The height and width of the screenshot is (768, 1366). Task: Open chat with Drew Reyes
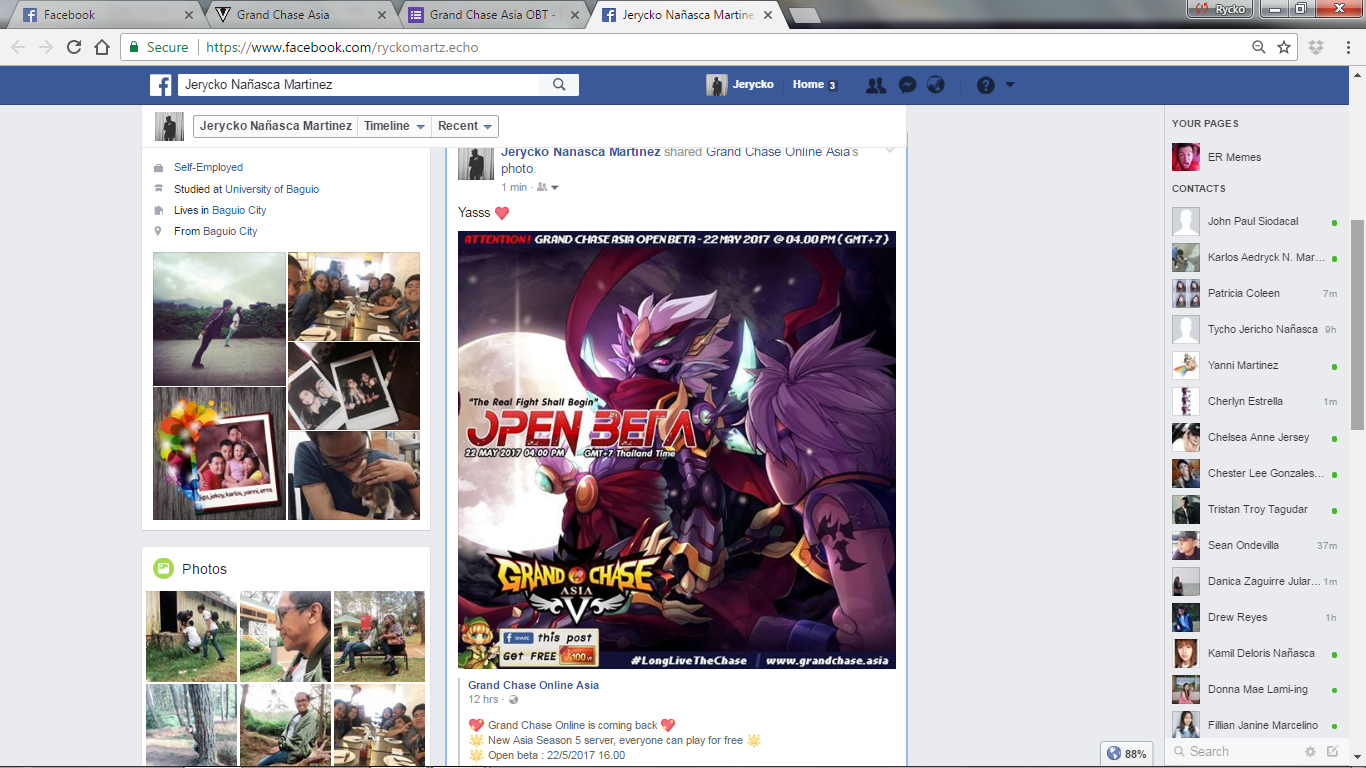pyautogui.click(x=1258, y=617)
